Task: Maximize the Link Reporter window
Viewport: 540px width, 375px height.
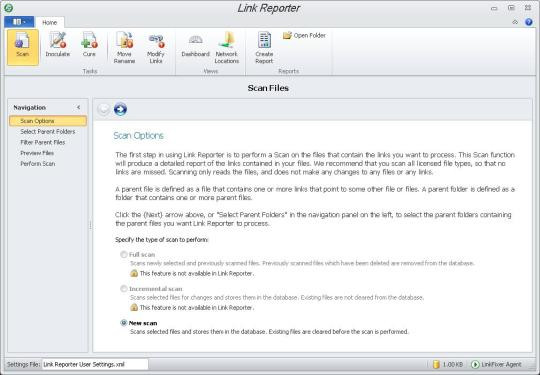Action: tap(511, 8)
